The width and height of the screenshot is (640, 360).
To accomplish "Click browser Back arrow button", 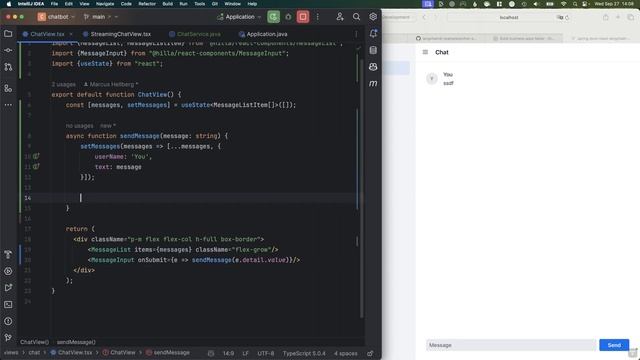I will (x=424, y=18).
